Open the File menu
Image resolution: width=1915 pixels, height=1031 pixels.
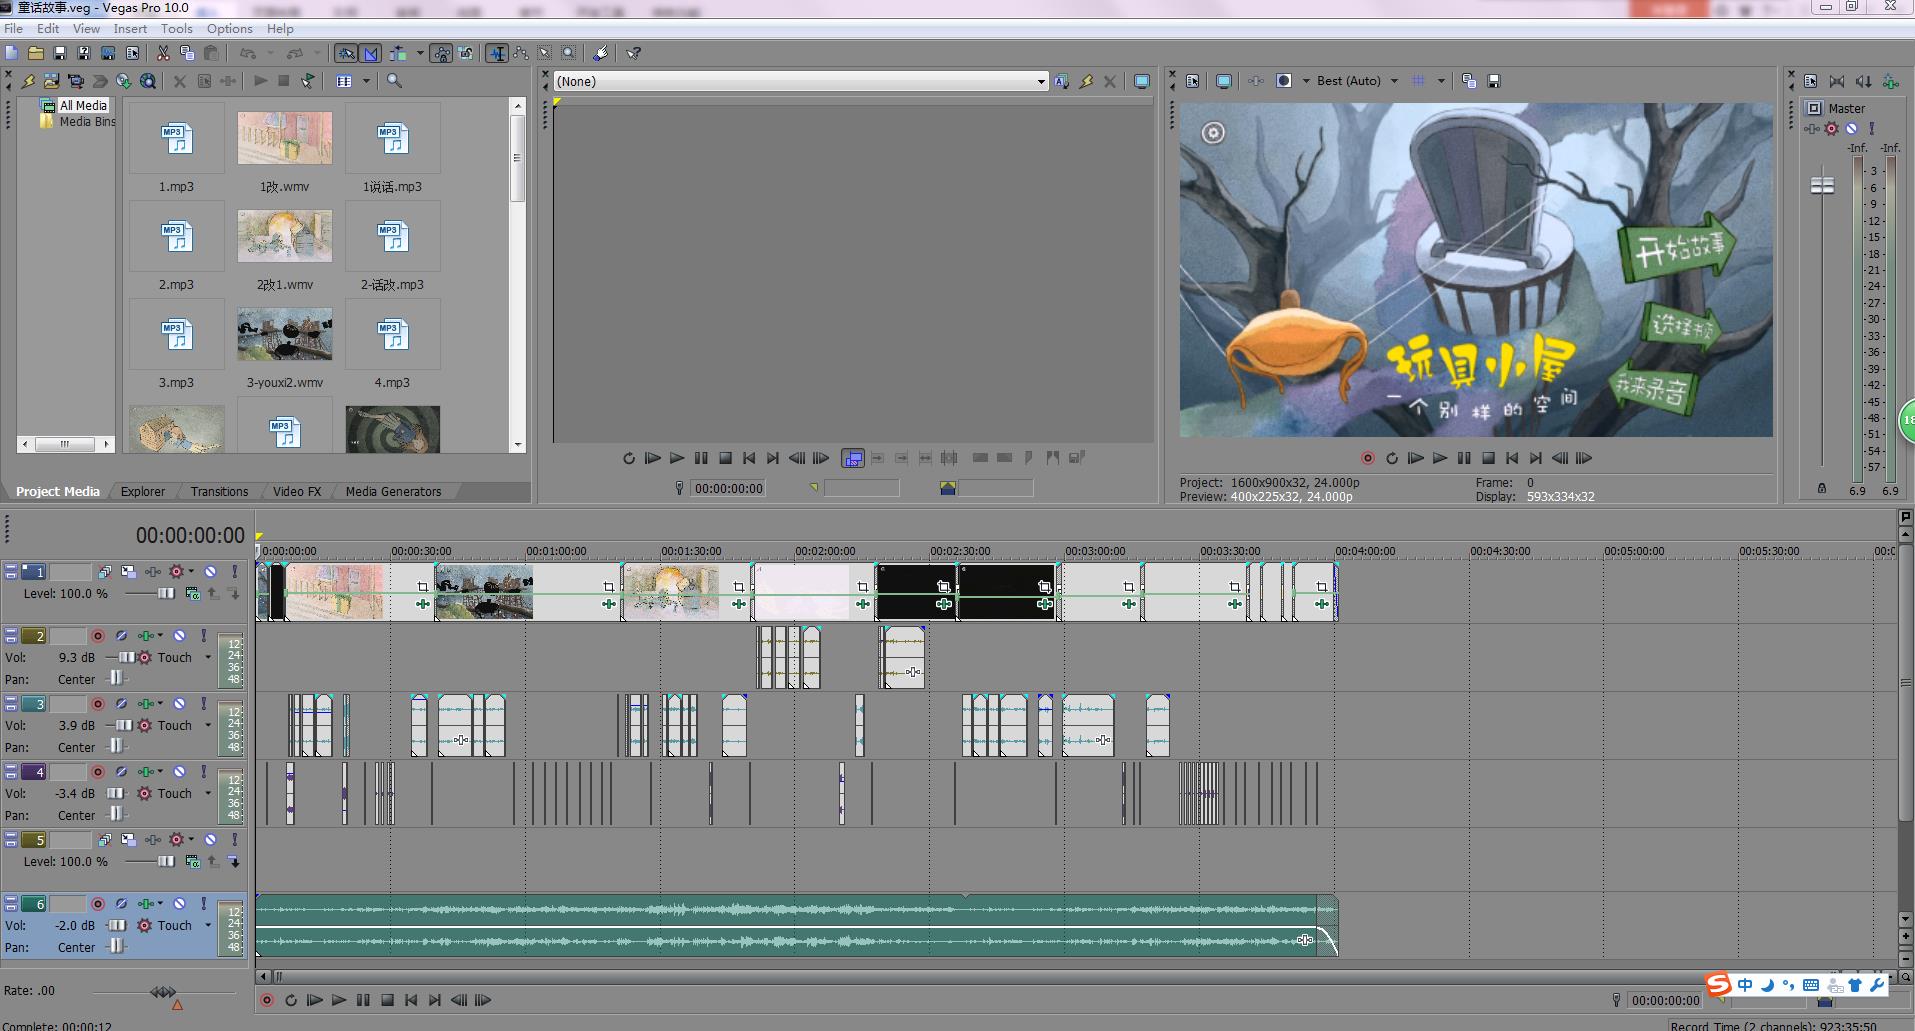[x=13, y=29]
